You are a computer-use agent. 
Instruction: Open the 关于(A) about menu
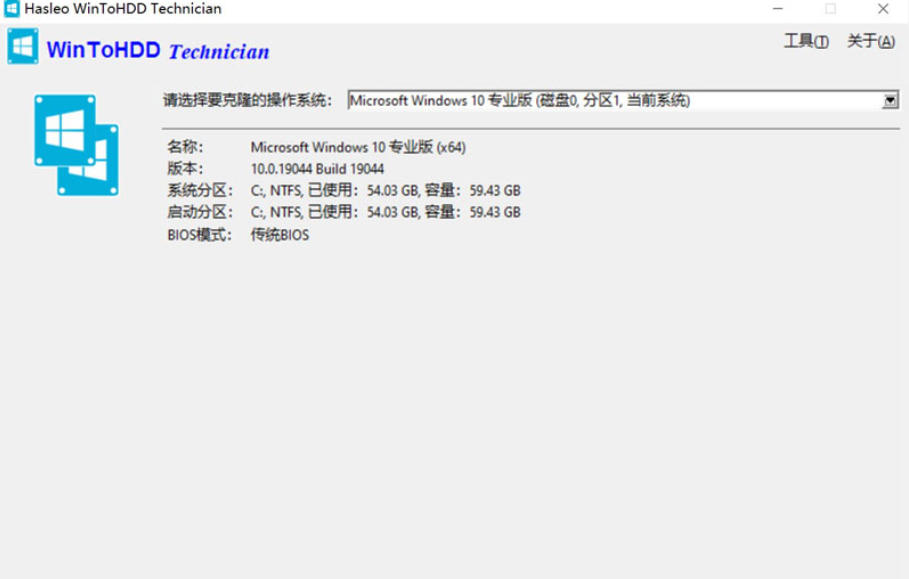click(x=871, y=41)
